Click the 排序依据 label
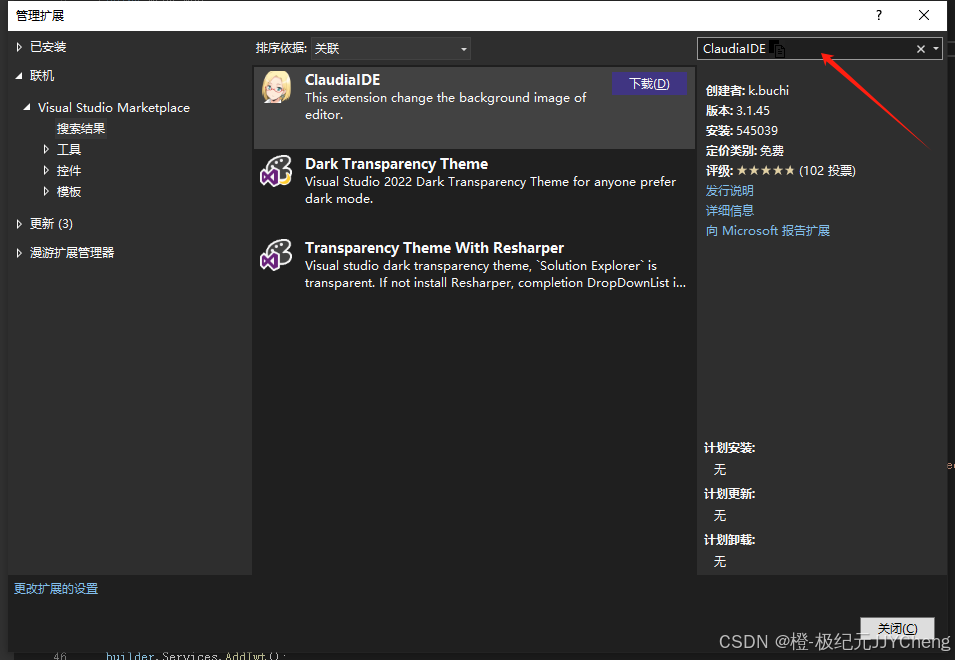Viewport: 955px width, 660px height. click(281, 48)
